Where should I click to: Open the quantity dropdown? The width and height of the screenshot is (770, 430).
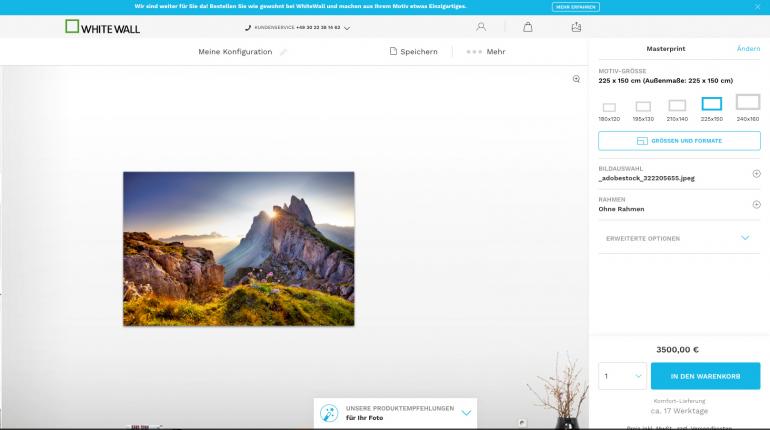622,376
